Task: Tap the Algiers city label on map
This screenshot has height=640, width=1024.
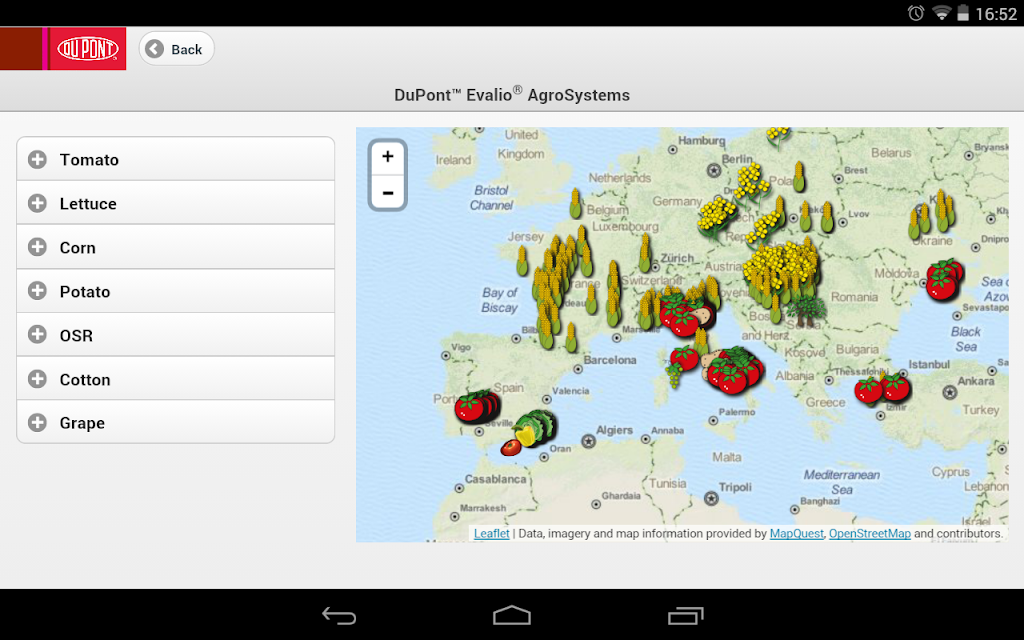Action: [x=614, y=430]
